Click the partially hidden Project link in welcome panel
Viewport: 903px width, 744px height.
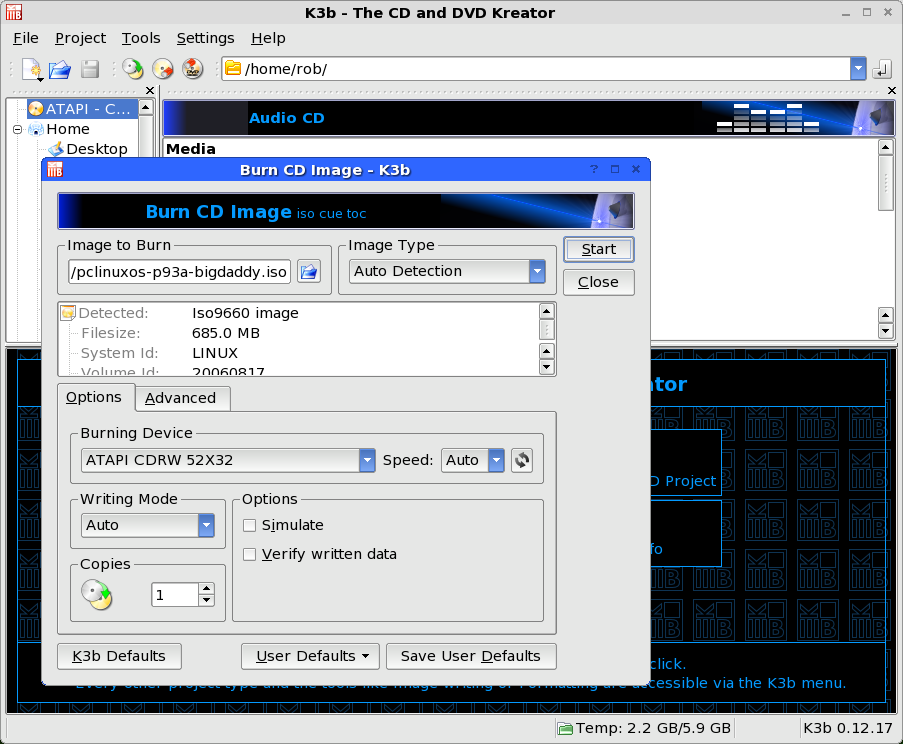684,481
